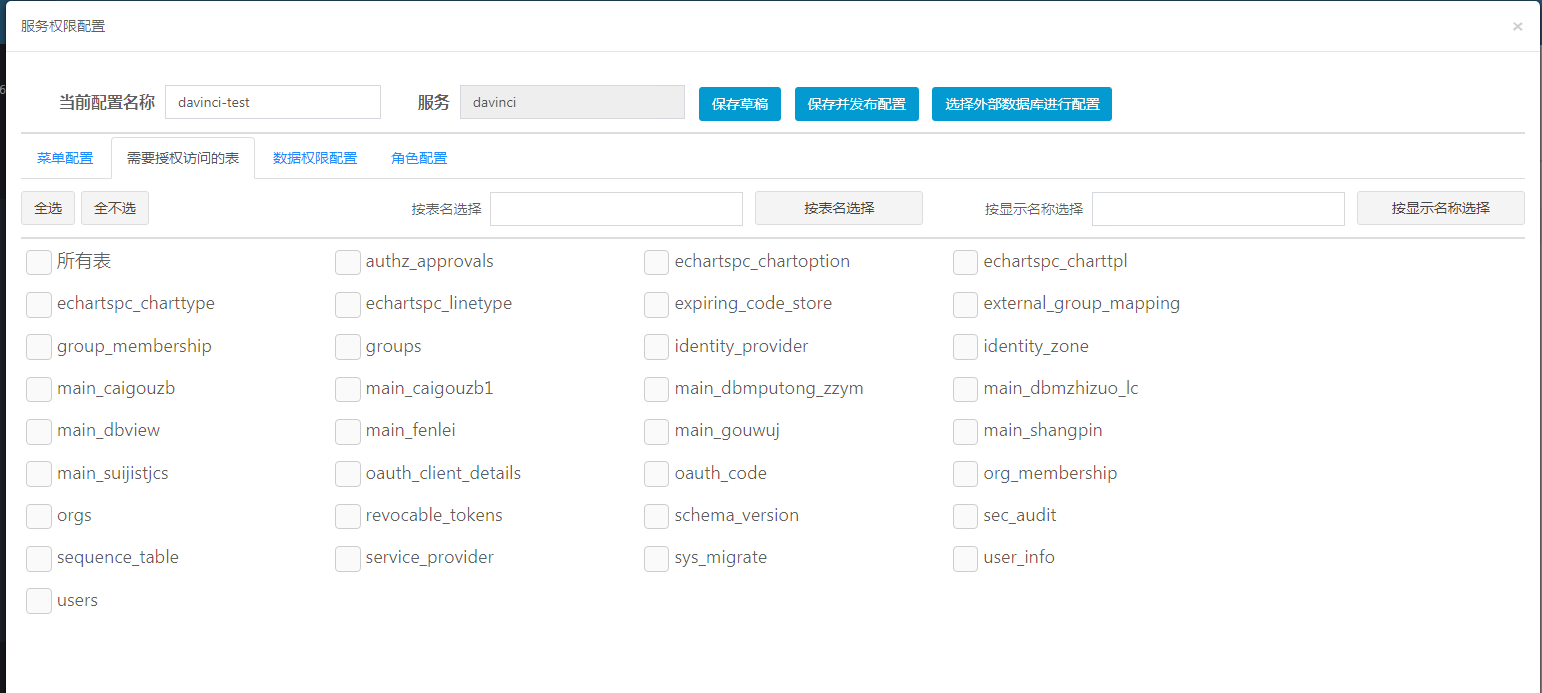This screenshot has width=1542, height=693.
Task: Select the main_shangpin checkbox
Action: pyautogui.click(x=966, y=431)
